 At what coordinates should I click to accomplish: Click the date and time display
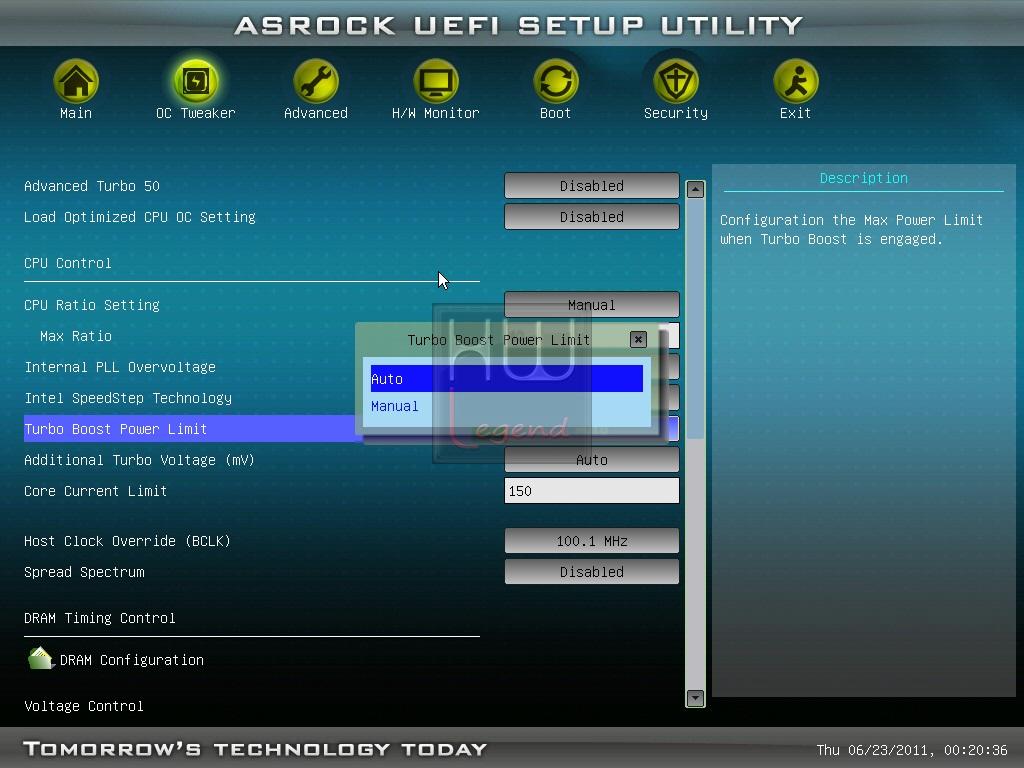tap(912, 750)
